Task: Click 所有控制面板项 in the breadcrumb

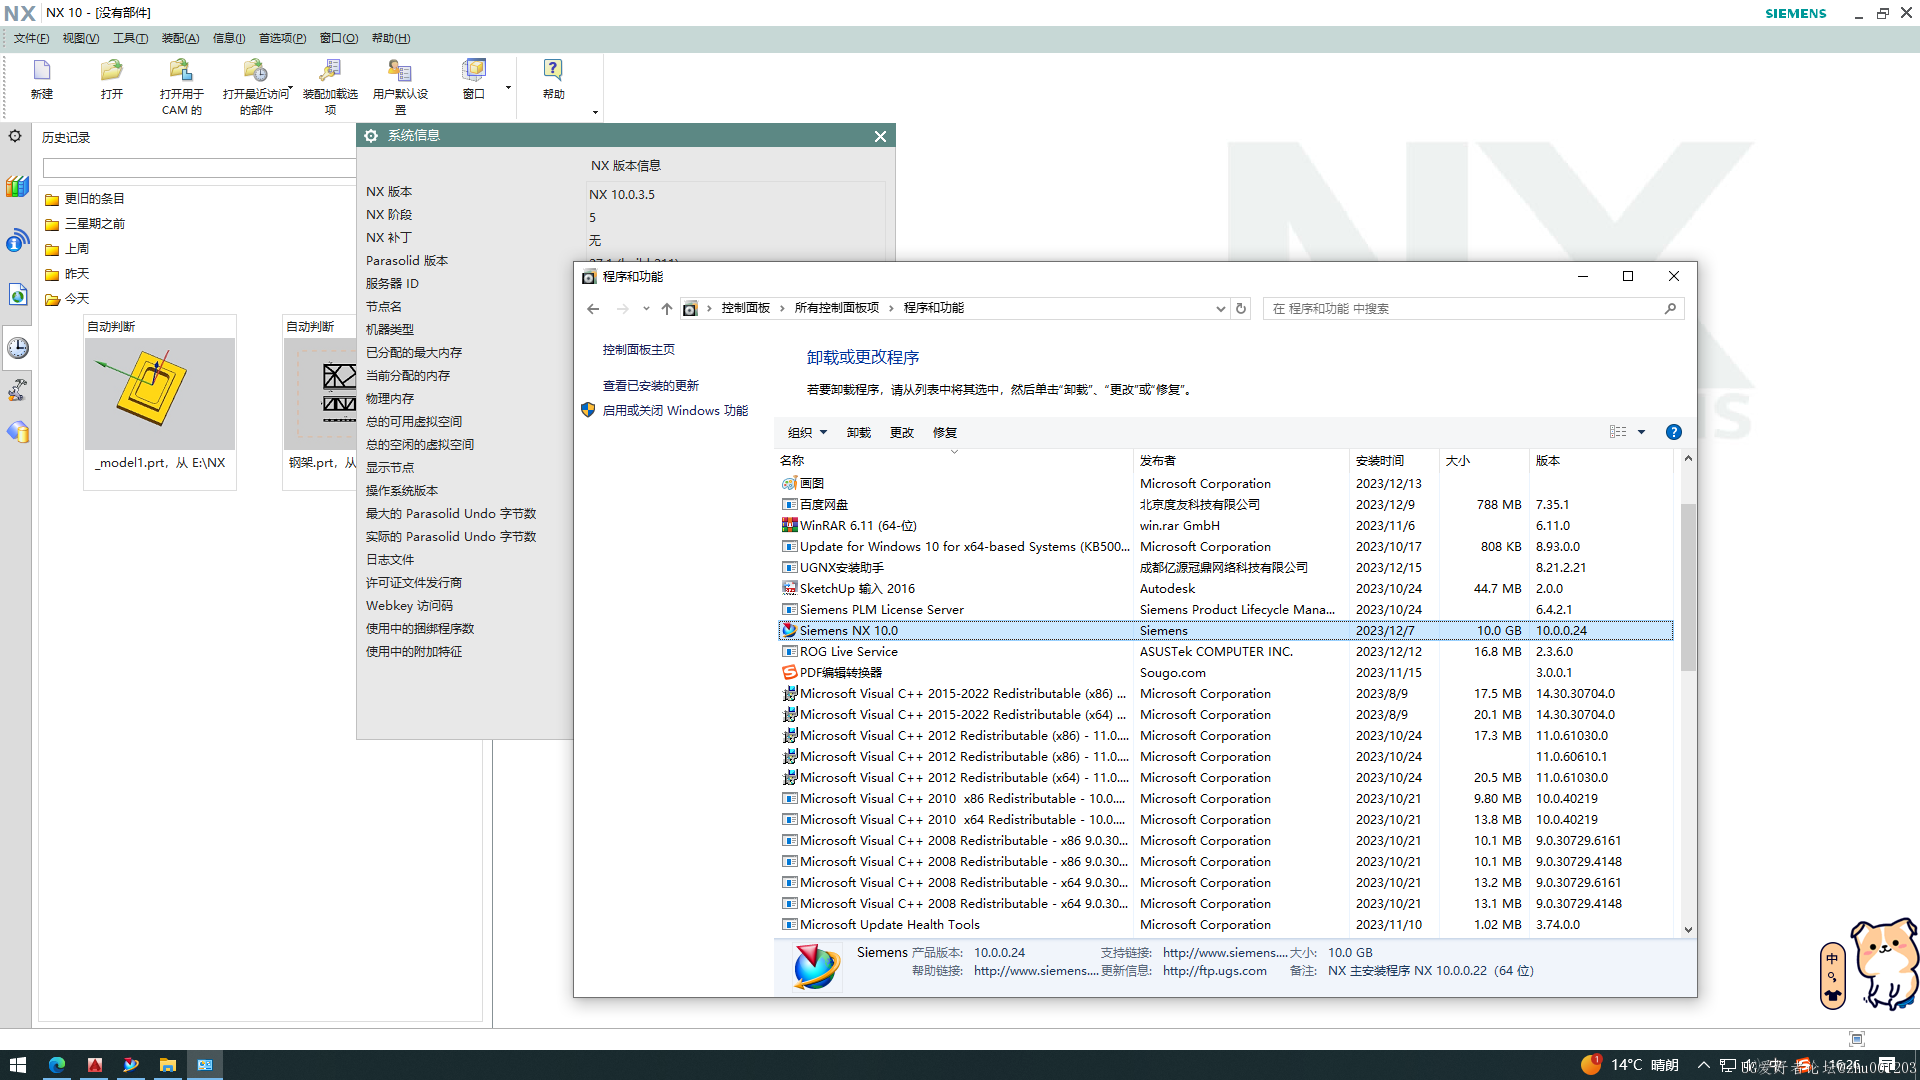Action: point(837,308)
